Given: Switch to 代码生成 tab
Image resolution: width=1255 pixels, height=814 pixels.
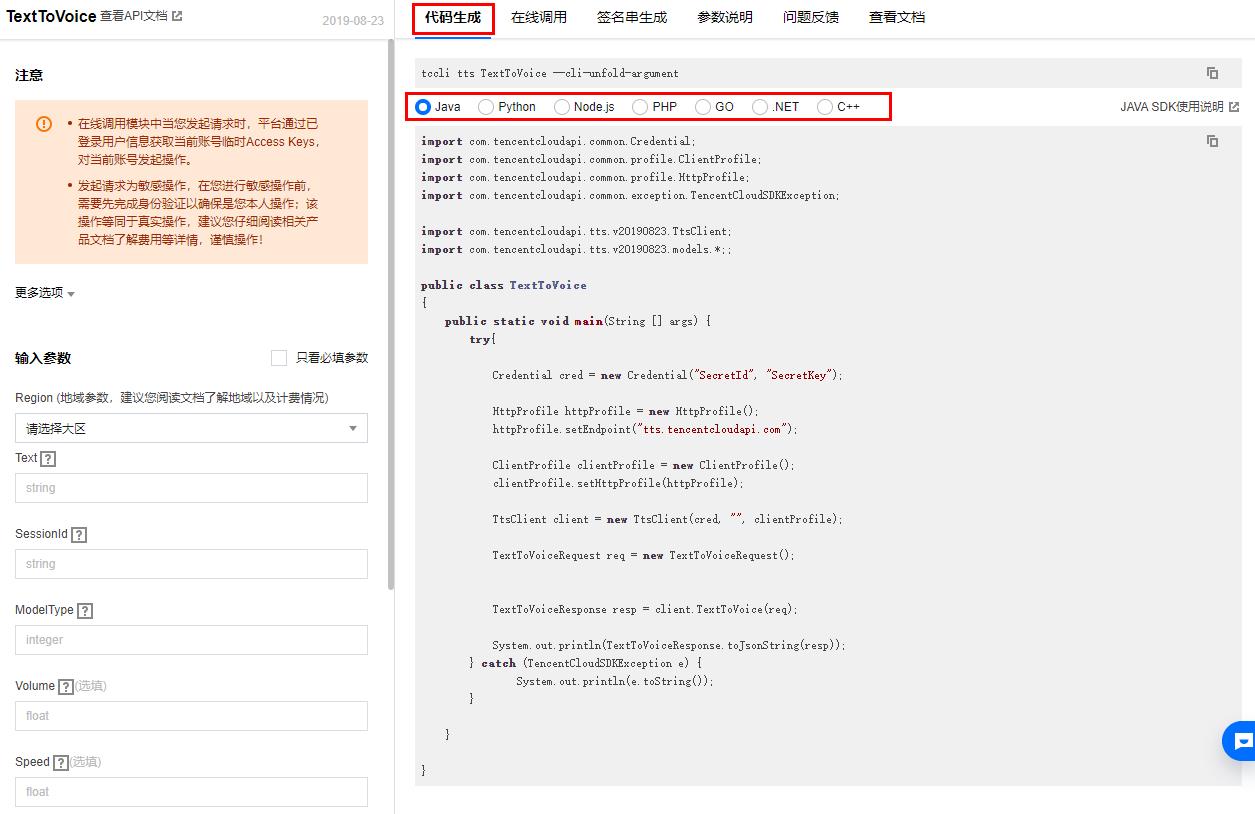Looking at the screenshot, I should click(x=453, y=17).
